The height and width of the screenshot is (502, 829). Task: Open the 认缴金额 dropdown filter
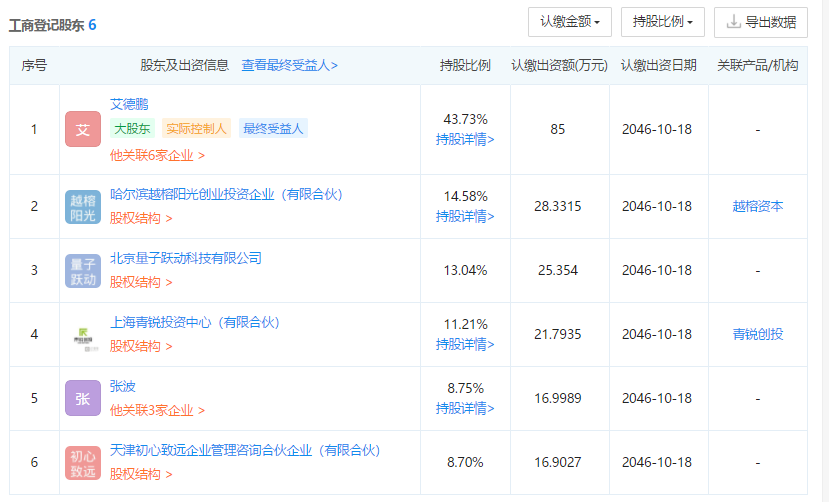[x=569, y=22]
